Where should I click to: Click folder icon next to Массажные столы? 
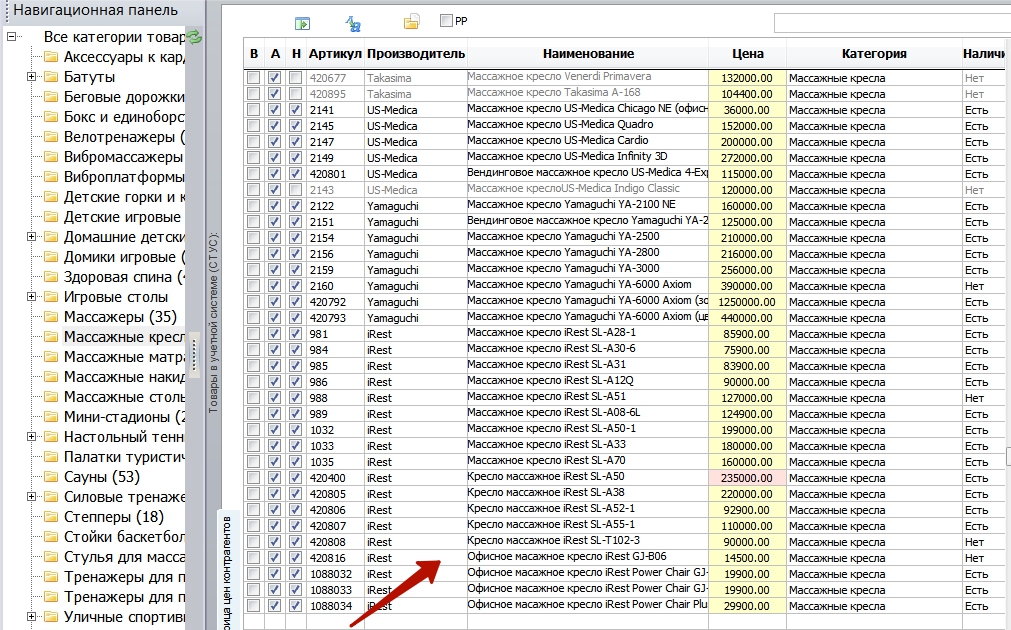click(x=51, y=397)
